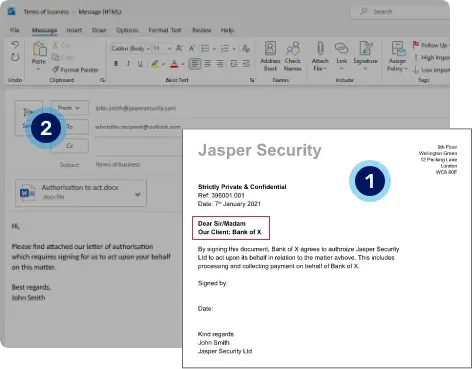Open Clipboard group dialog launcher
The height and width of the screenshot is (369, 472).
click(102, 80)
